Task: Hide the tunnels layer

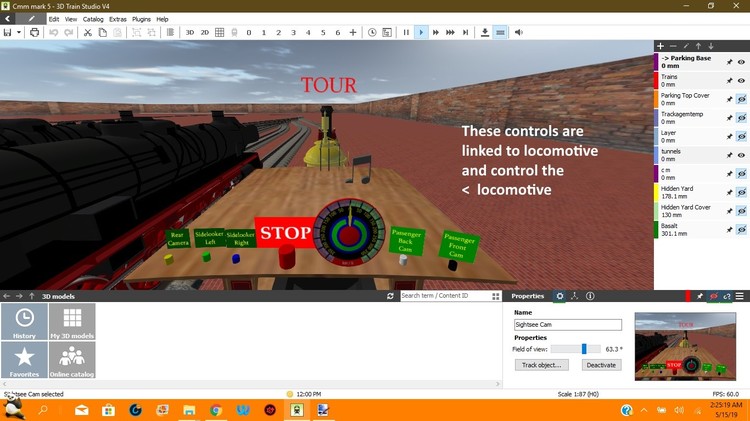Action: pos(741,155)
